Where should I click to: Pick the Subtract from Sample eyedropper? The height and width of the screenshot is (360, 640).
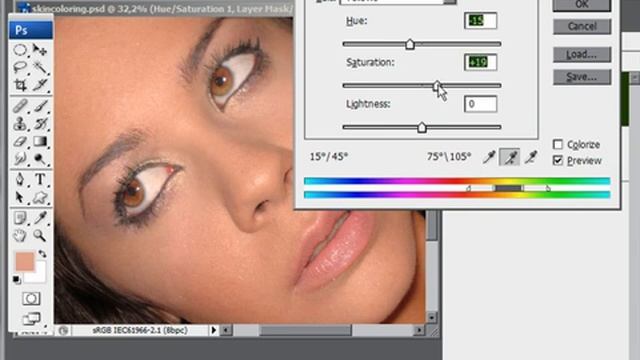531,157
